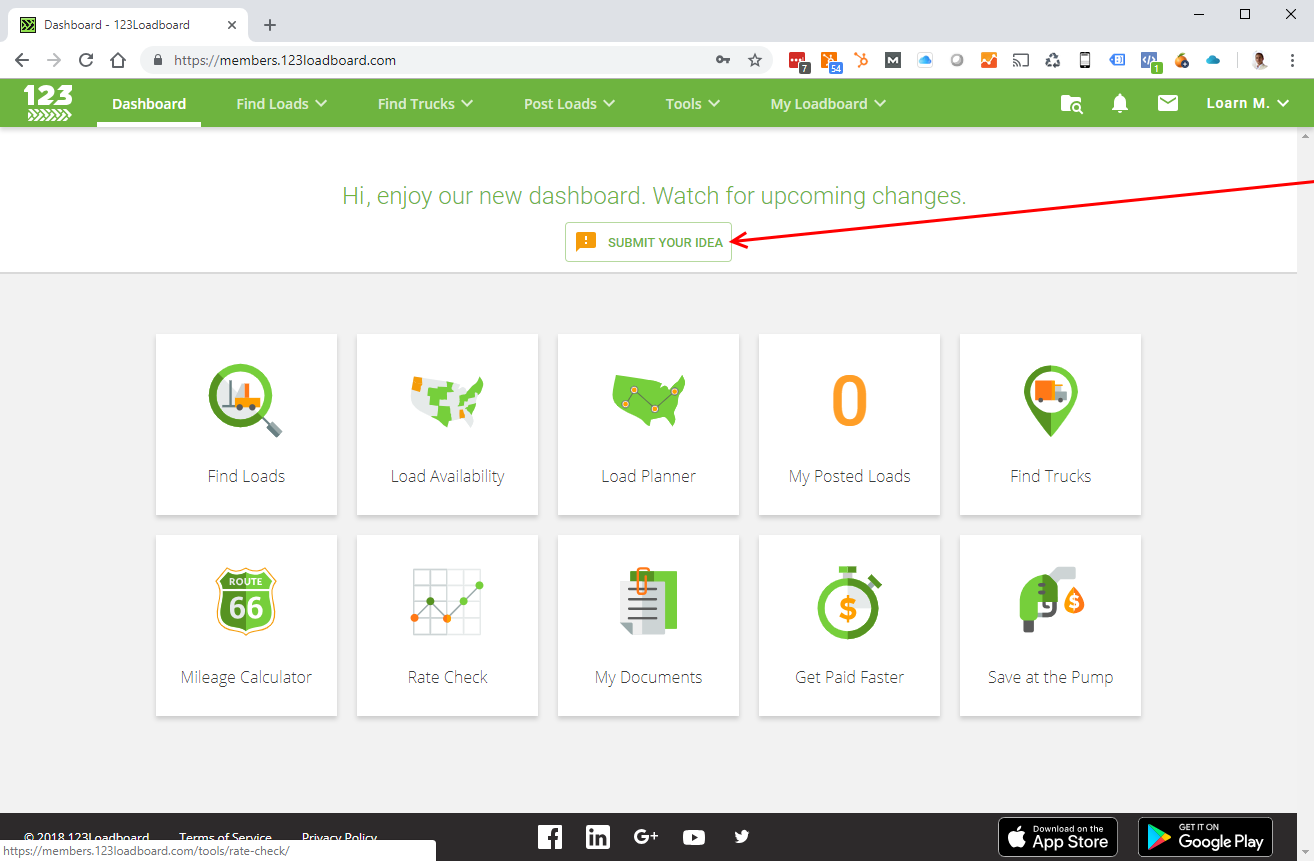Open the saved passwords key icon
The width and height of the screenshot is (1314, 861).
[723, 60]
